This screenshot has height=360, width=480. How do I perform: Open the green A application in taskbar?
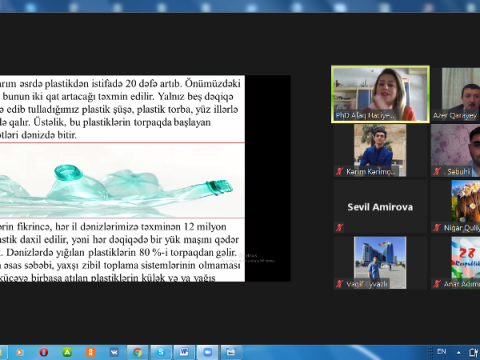67,352
